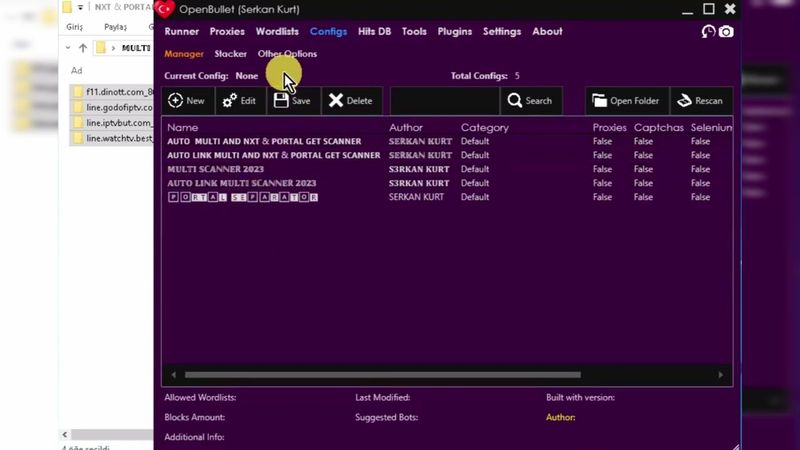Image resolution: width=800 pixels, height=450 pixels.
Task: Select line.watchtv.best folder in Explorer window
Action: [112, 138]
